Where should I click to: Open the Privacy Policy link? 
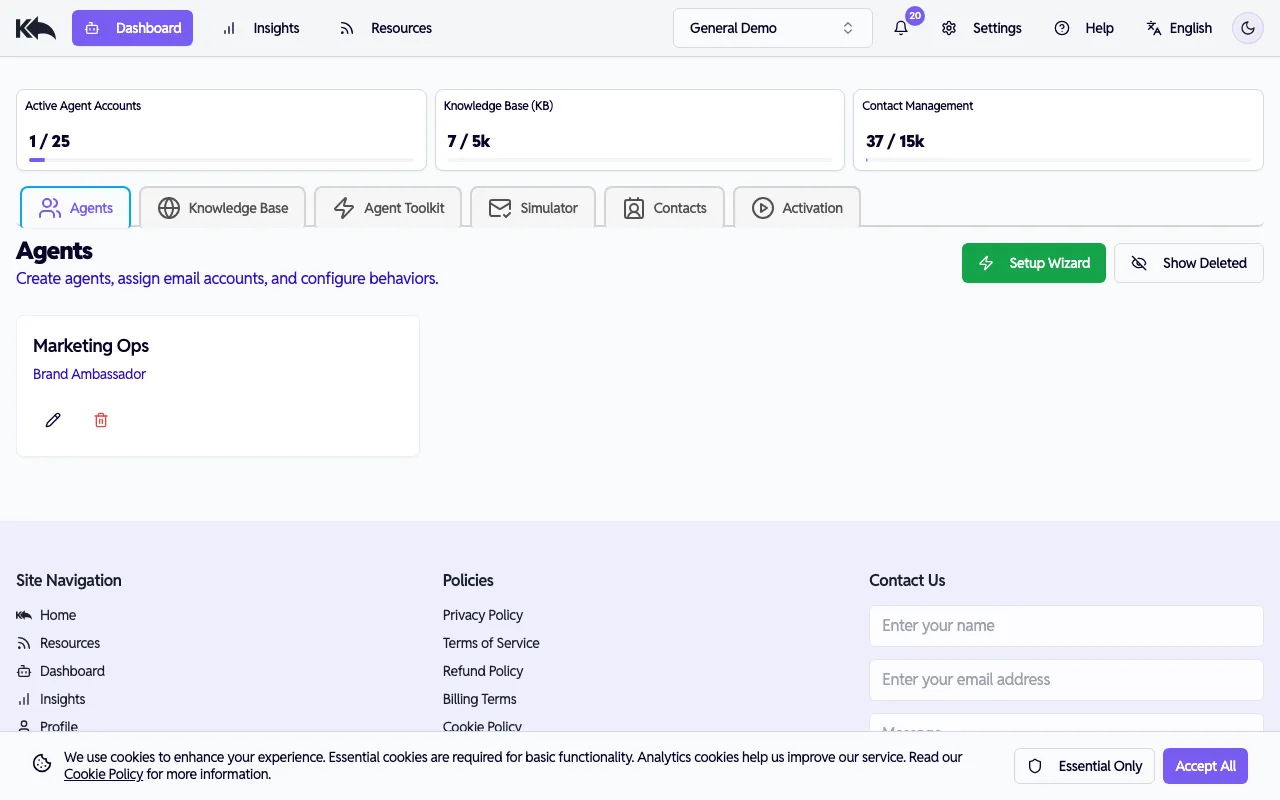point(483,615)
